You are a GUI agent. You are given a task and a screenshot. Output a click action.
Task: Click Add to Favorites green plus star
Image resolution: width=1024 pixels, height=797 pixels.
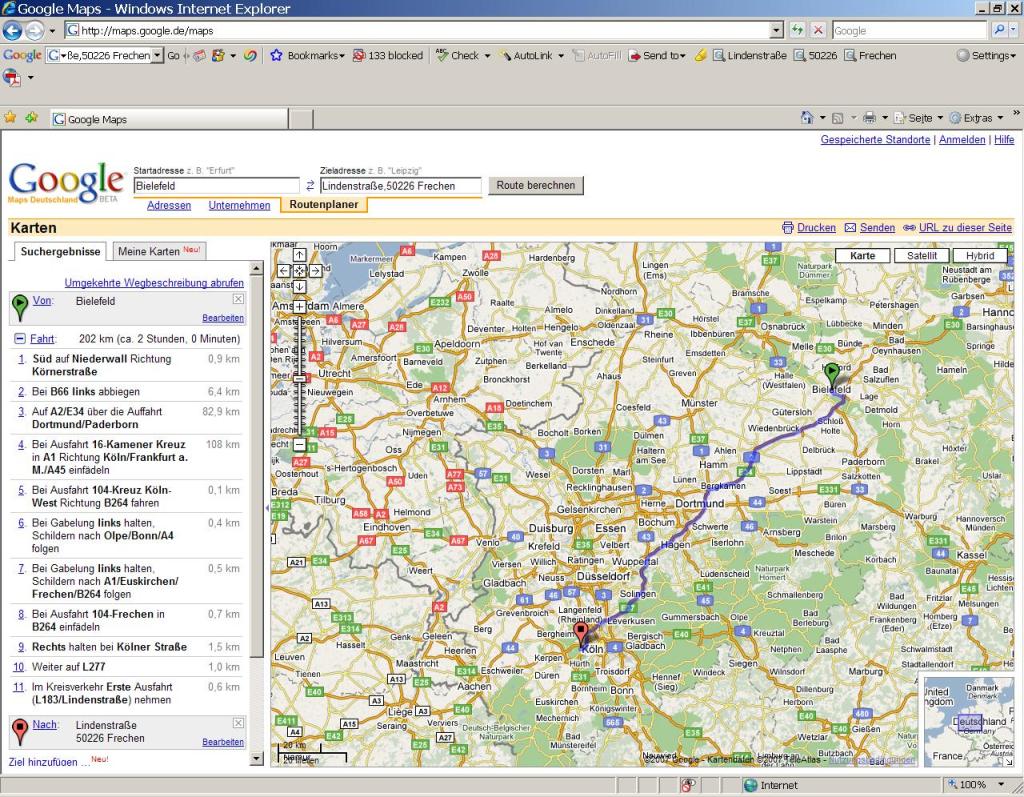pos(31,118)
